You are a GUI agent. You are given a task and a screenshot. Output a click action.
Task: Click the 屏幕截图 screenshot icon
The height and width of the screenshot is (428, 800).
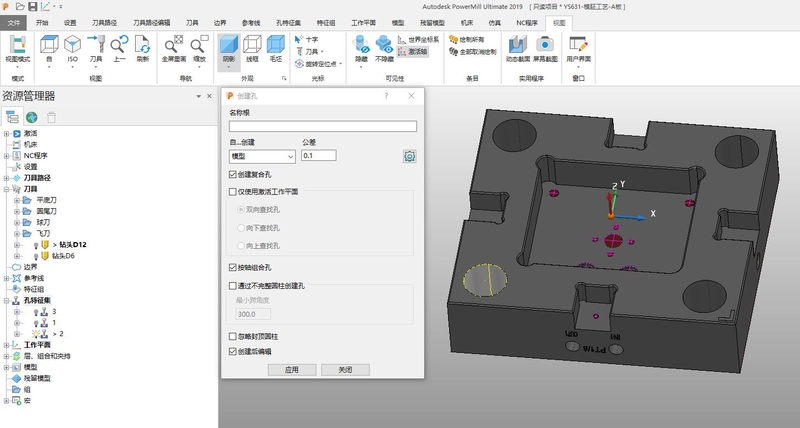click(x=545, y=49)
